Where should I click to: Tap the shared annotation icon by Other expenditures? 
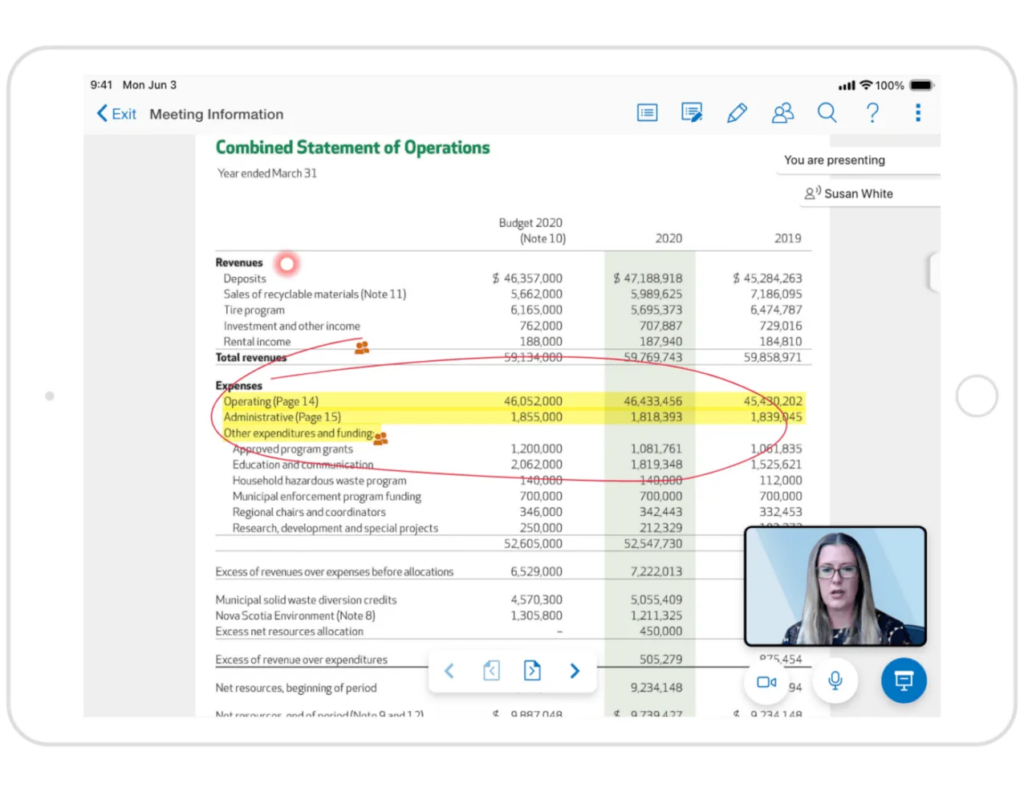pos(381,437)
